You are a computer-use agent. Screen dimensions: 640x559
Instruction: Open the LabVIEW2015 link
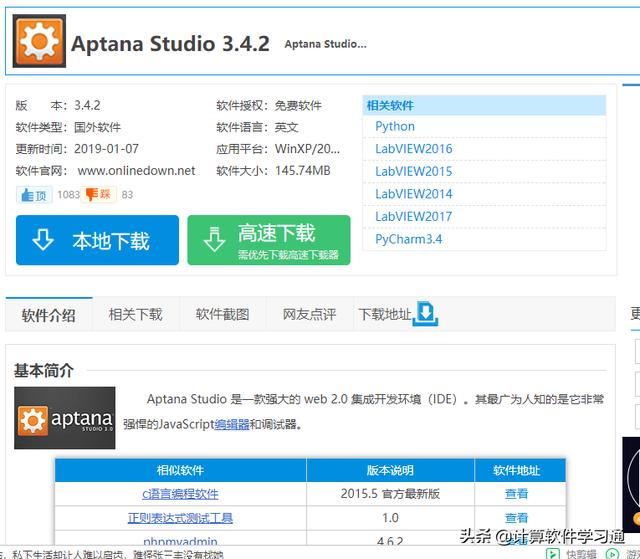click(413, 171)
